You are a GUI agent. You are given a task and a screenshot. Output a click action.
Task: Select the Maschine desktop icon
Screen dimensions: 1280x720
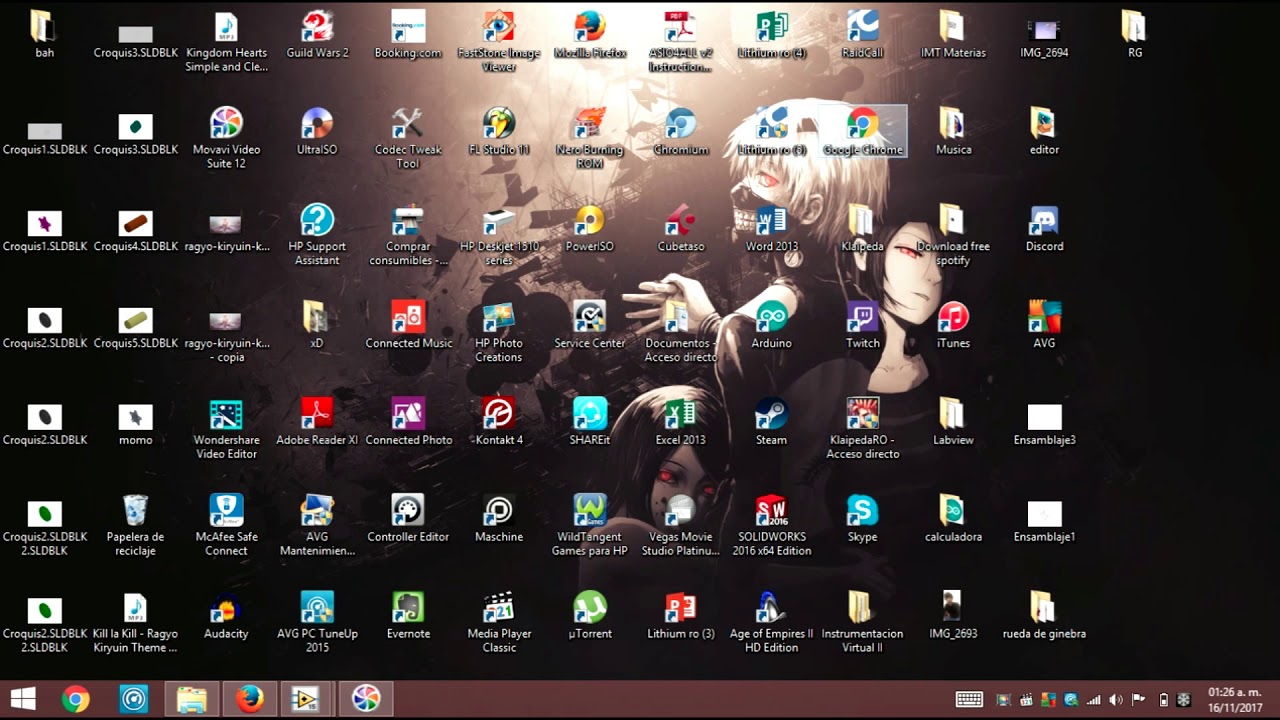click(x=499, y=519)
